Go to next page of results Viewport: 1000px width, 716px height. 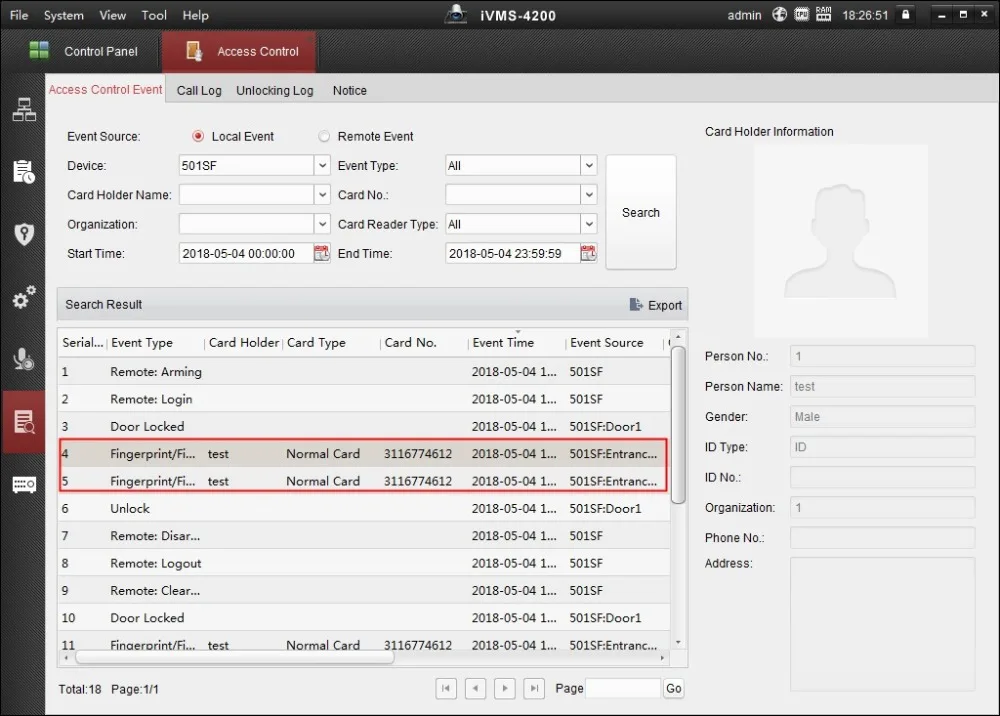[x=504, y=688]
